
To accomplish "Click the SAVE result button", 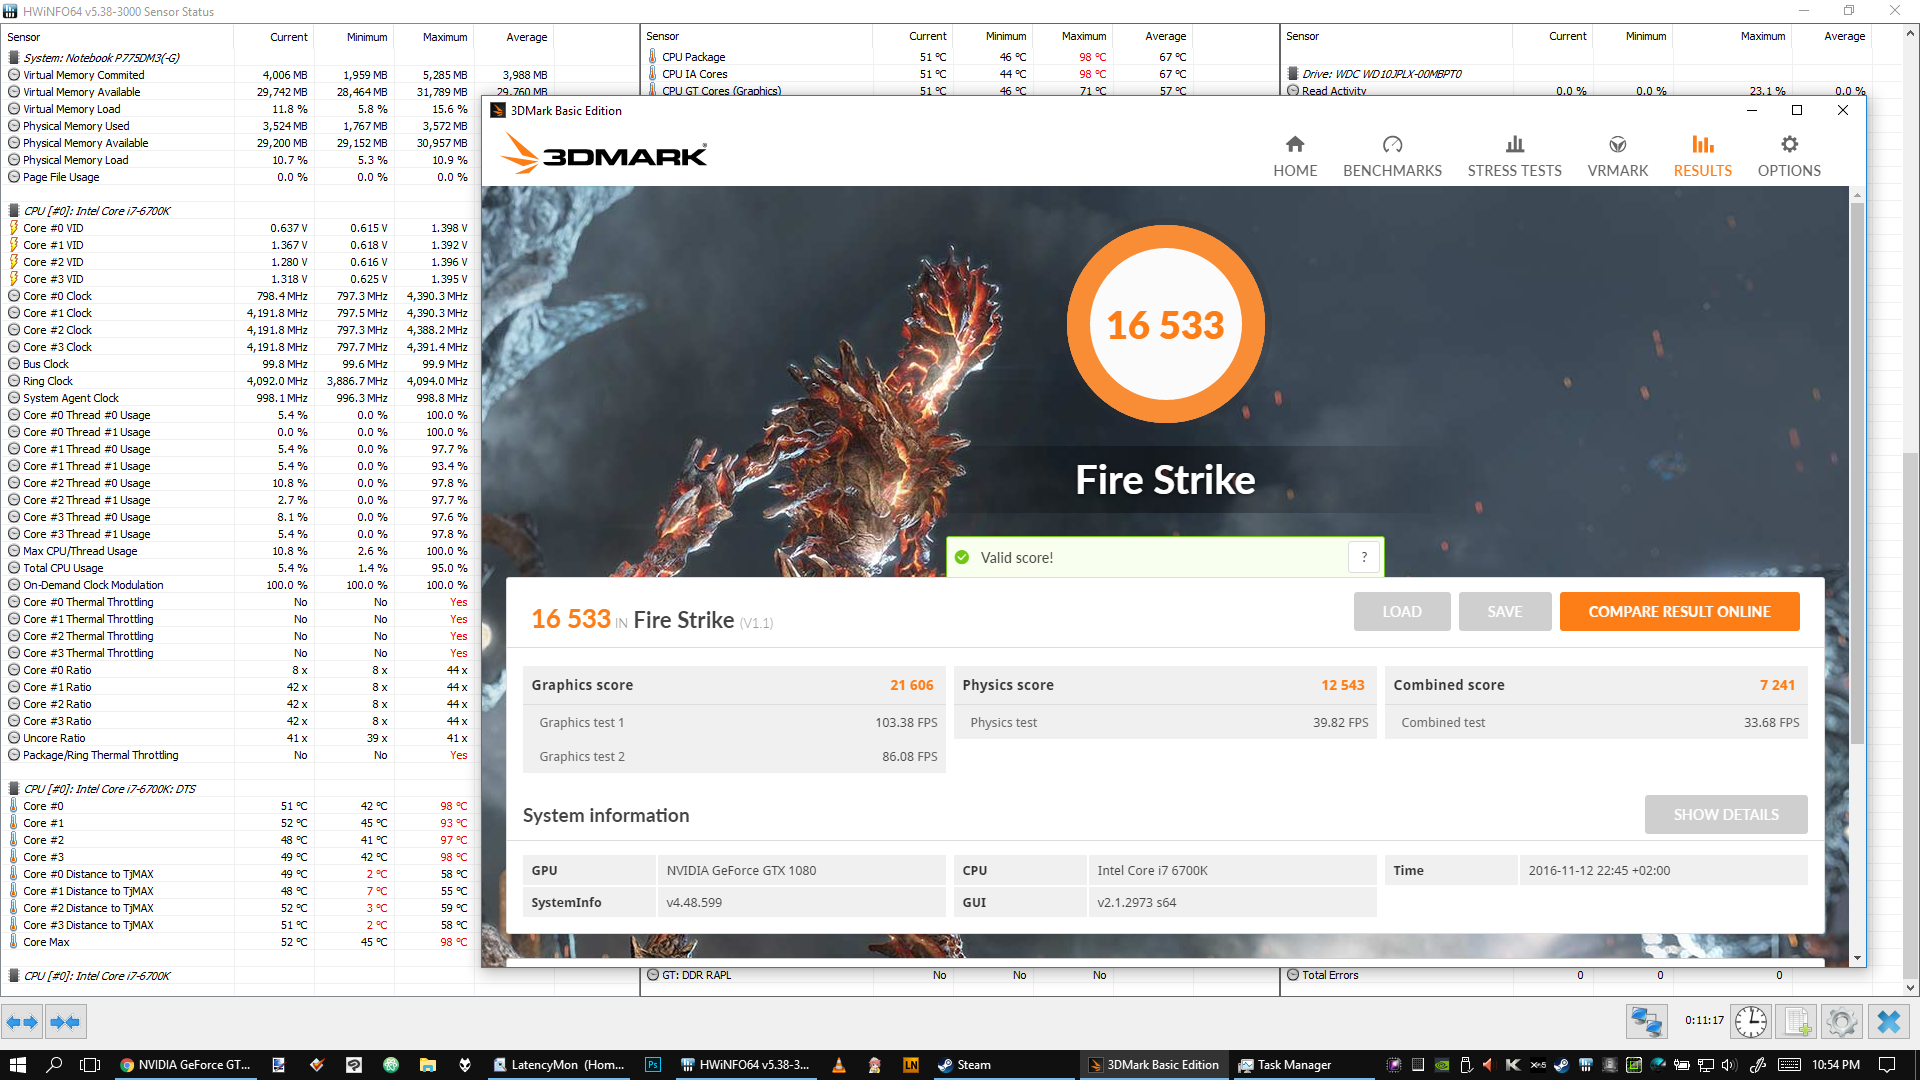I will (x=1505, y=611).
